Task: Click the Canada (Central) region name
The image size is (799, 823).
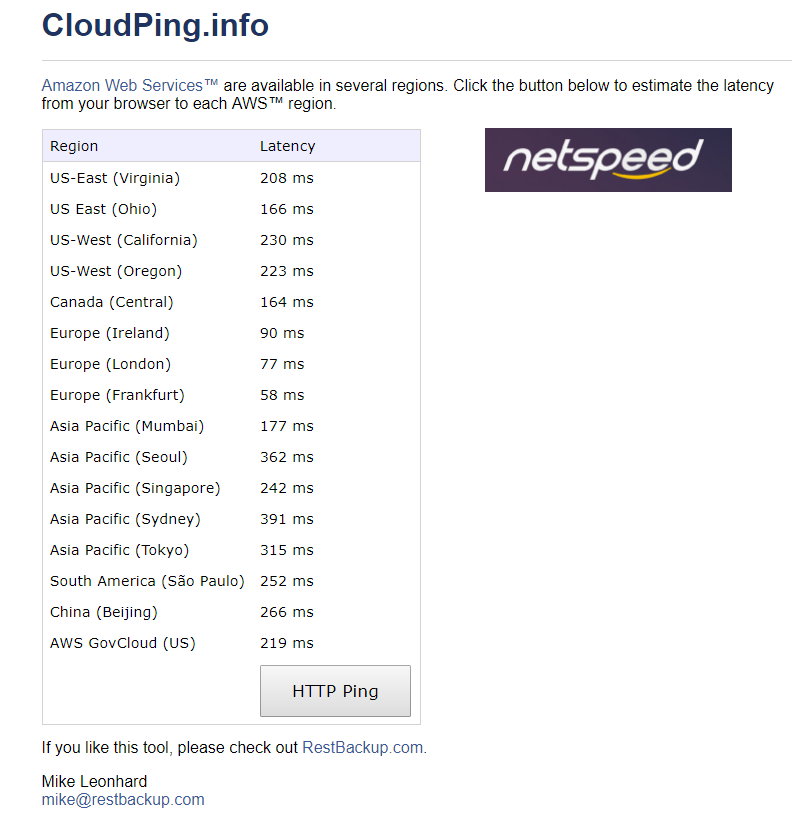Action: (111, 302)
